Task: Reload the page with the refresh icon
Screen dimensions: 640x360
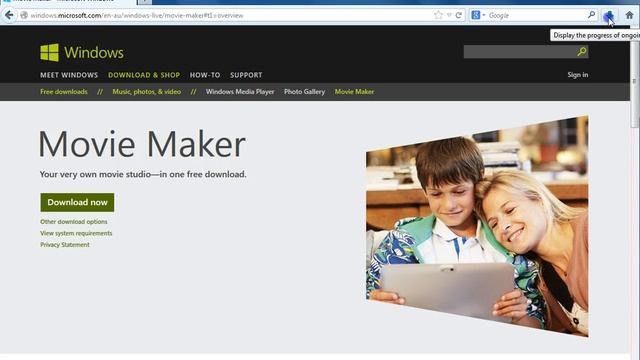Action: (x=458, y=16)
